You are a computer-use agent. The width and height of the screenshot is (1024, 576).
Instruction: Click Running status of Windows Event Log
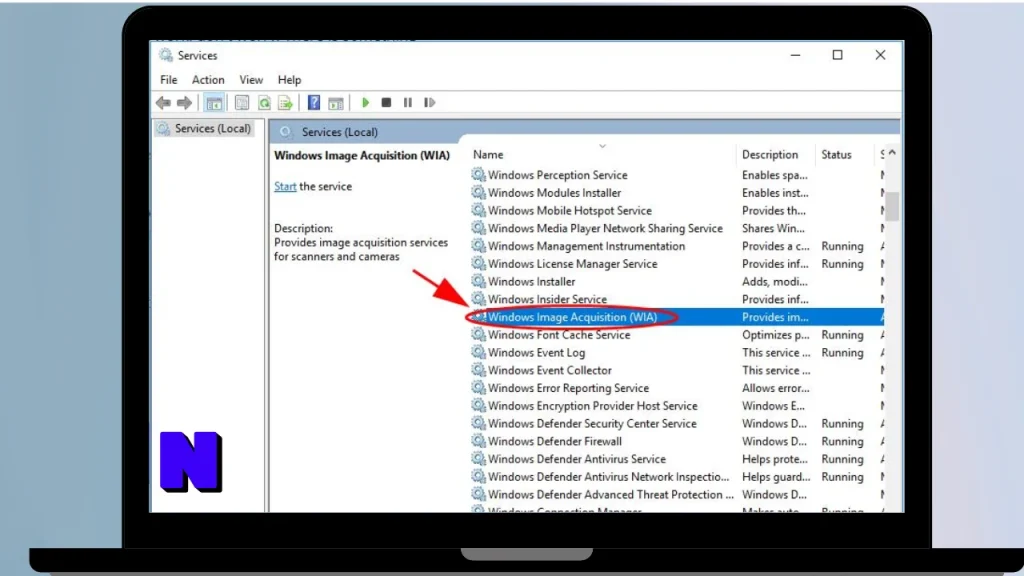(x=842, y=353)
